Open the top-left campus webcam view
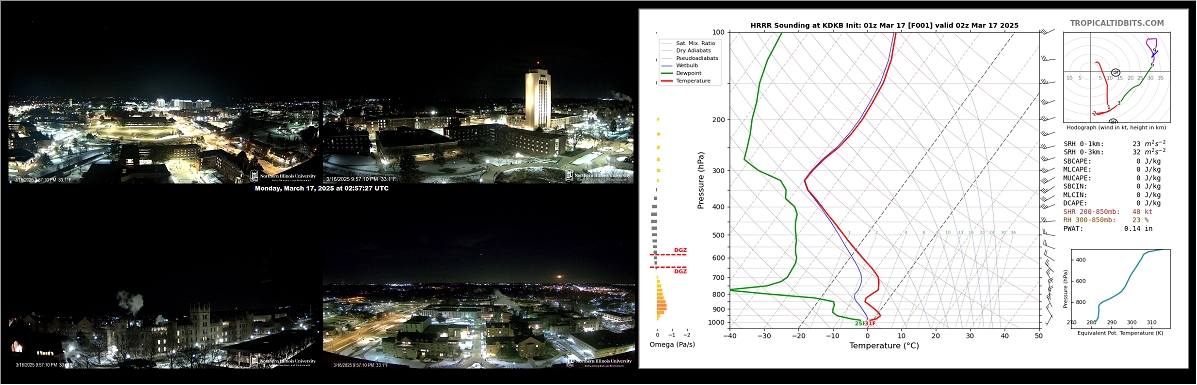The width and height of the screenshot is (1197, 385). click(163, 140)
